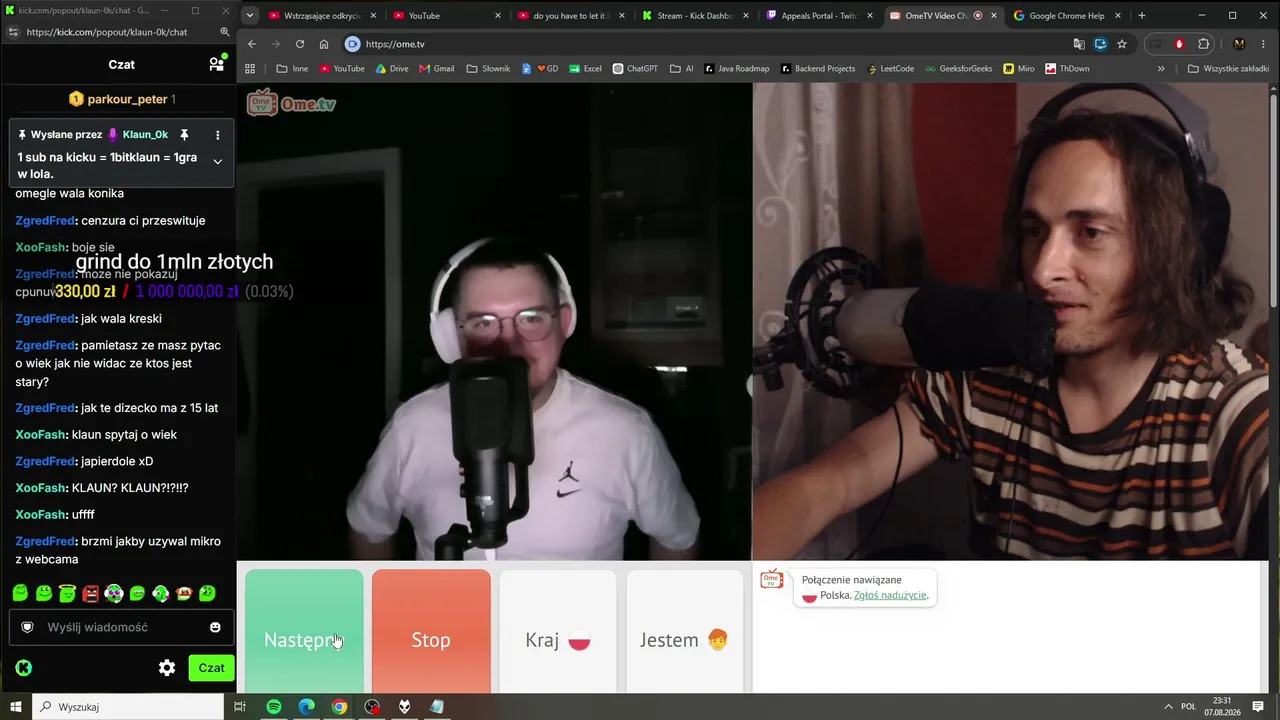This screenshot has width=1280, height=720.
Task: Open the Chrome extensions puzzle menu
Action: [x=1204, y=44]
